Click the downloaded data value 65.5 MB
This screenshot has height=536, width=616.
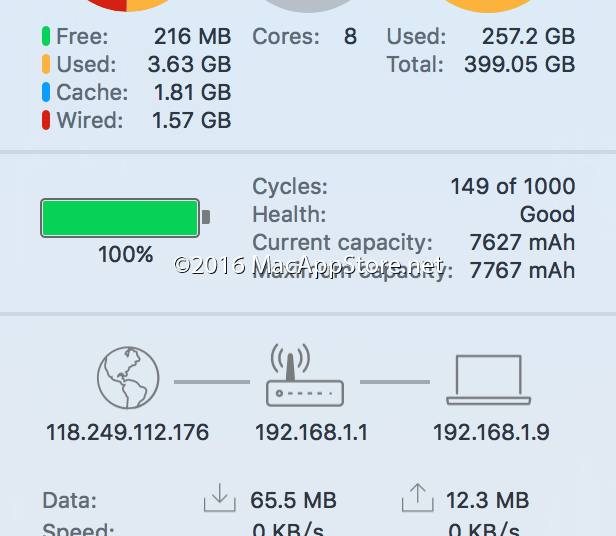tap(293, 500)
